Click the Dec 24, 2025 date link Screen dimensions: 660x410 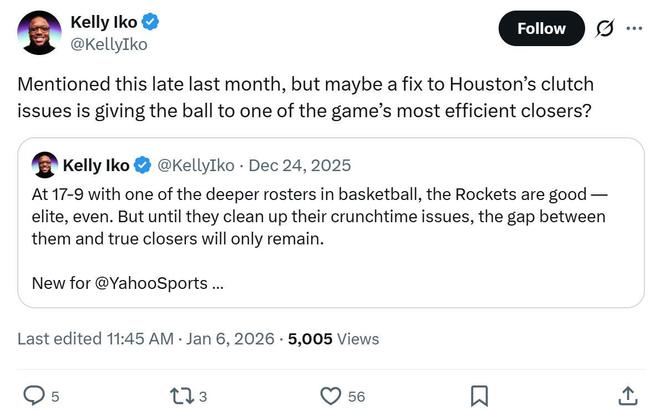coord(300,165)
